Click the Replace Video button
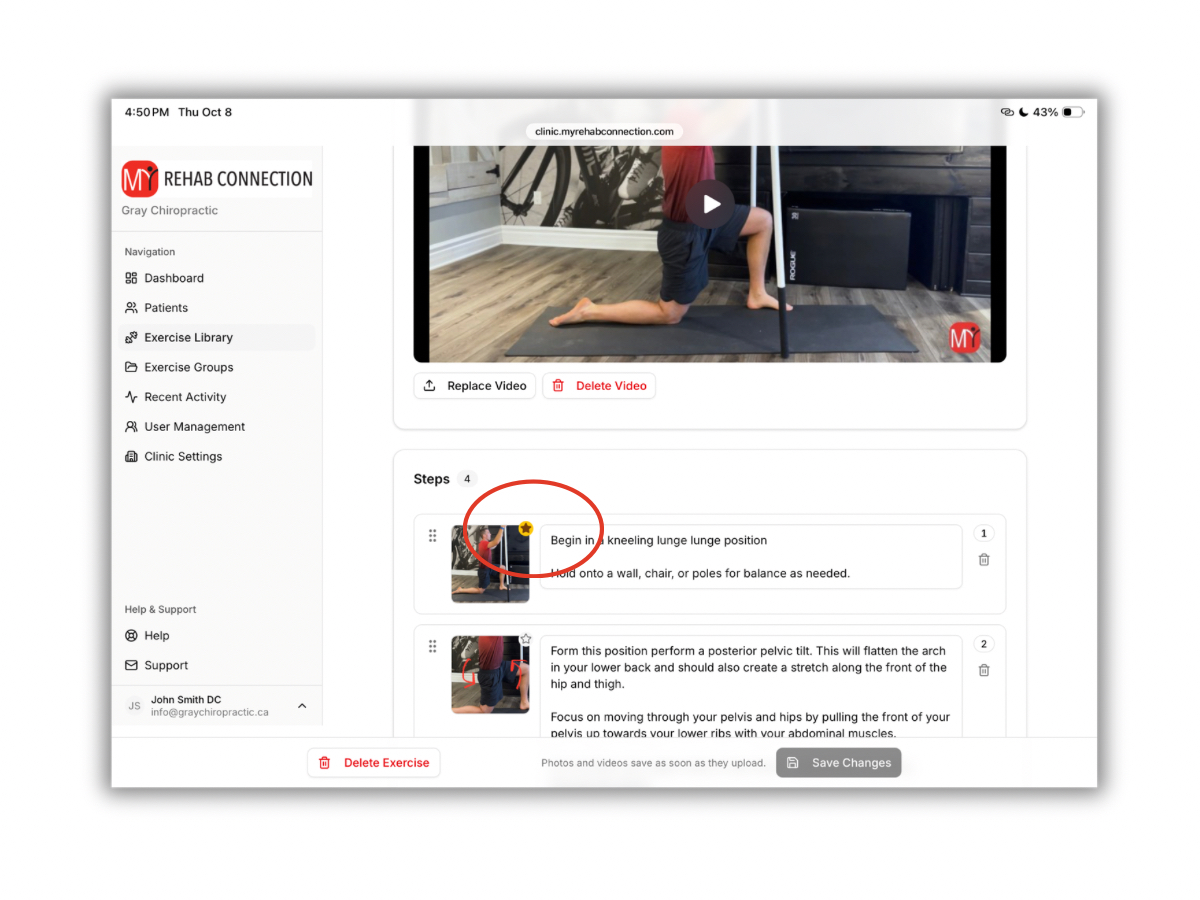 (475, 386)
